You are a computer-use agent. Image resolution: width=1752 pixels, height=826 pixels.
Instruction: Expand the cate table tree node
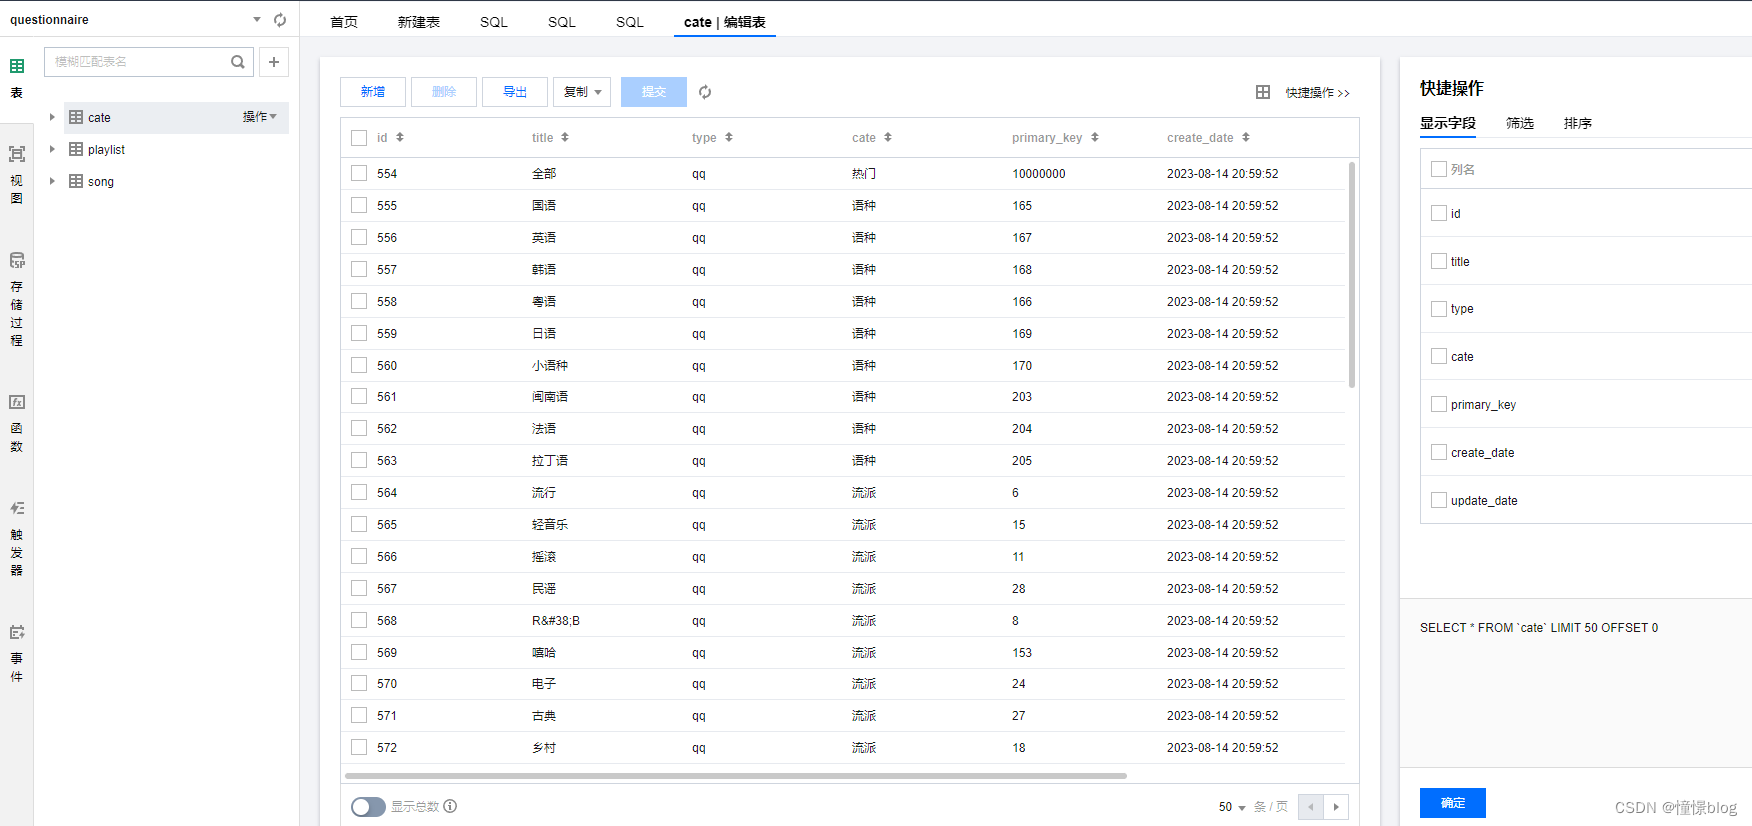click(x=52, y=117)
